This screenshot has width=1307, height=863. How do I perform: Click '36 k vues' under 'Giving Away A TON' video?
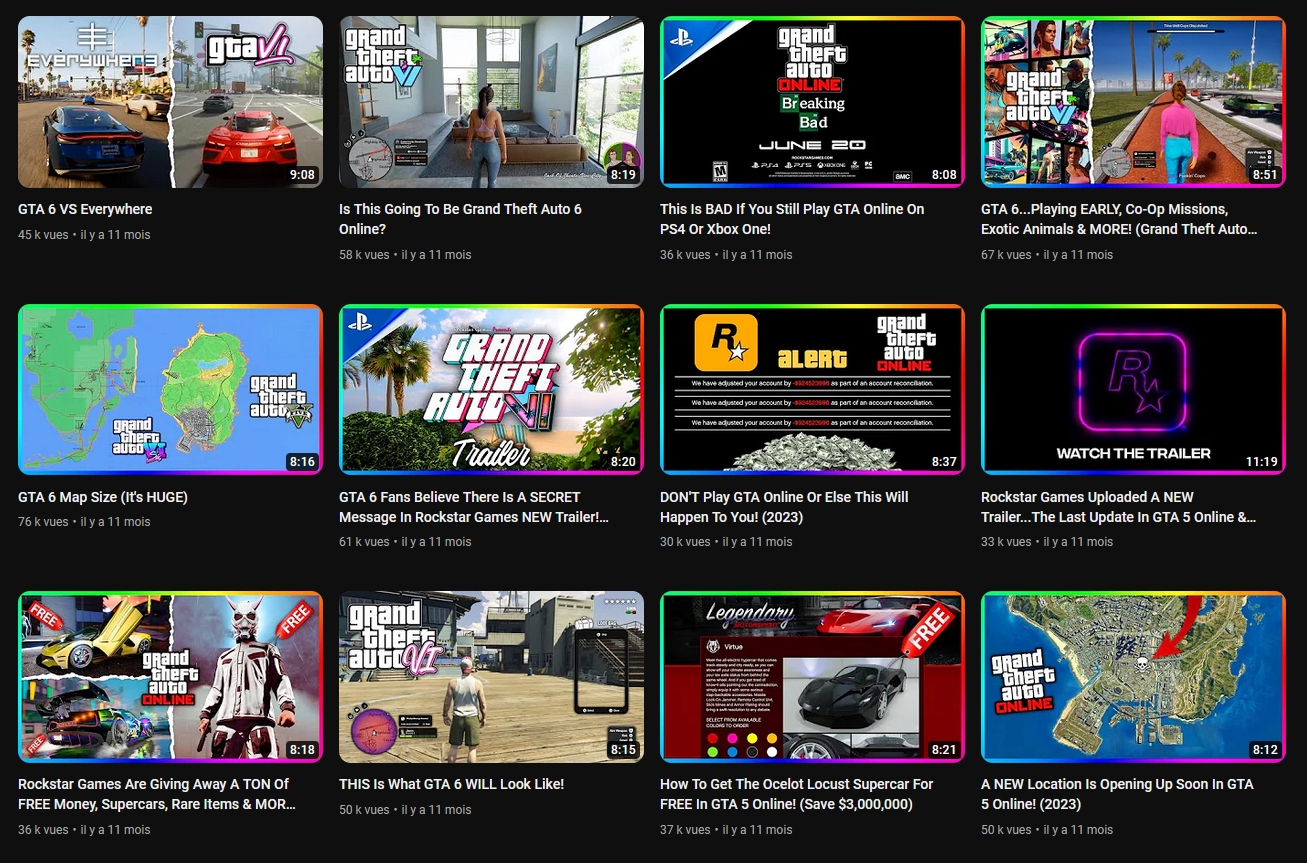44,830
